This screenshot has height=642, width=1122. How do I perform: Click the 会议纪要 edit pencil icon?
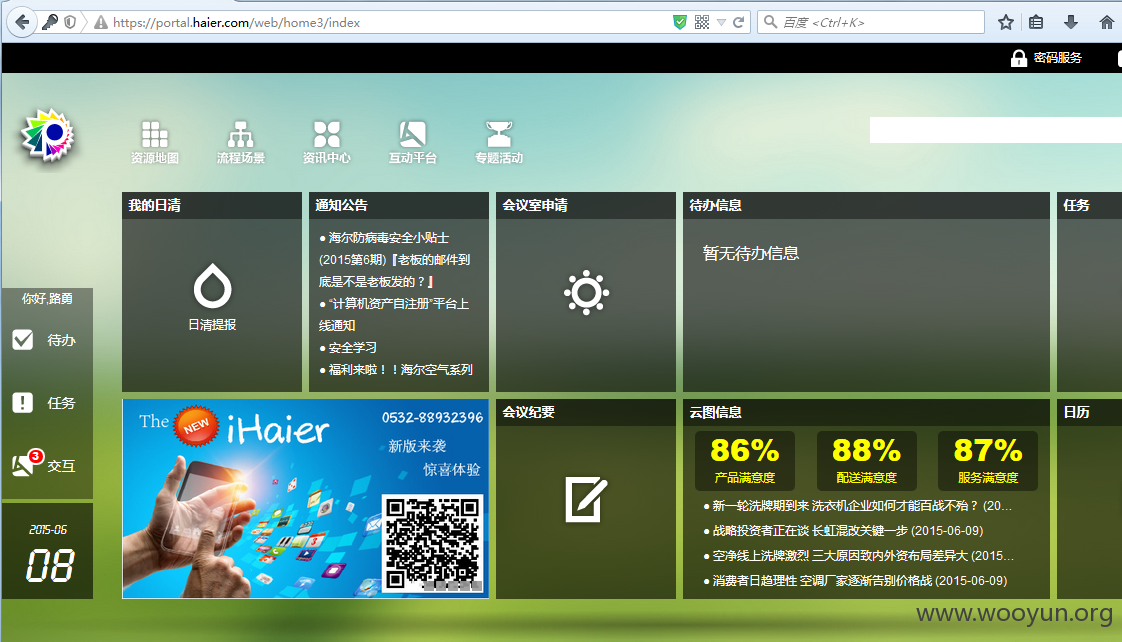pos(586,500)
